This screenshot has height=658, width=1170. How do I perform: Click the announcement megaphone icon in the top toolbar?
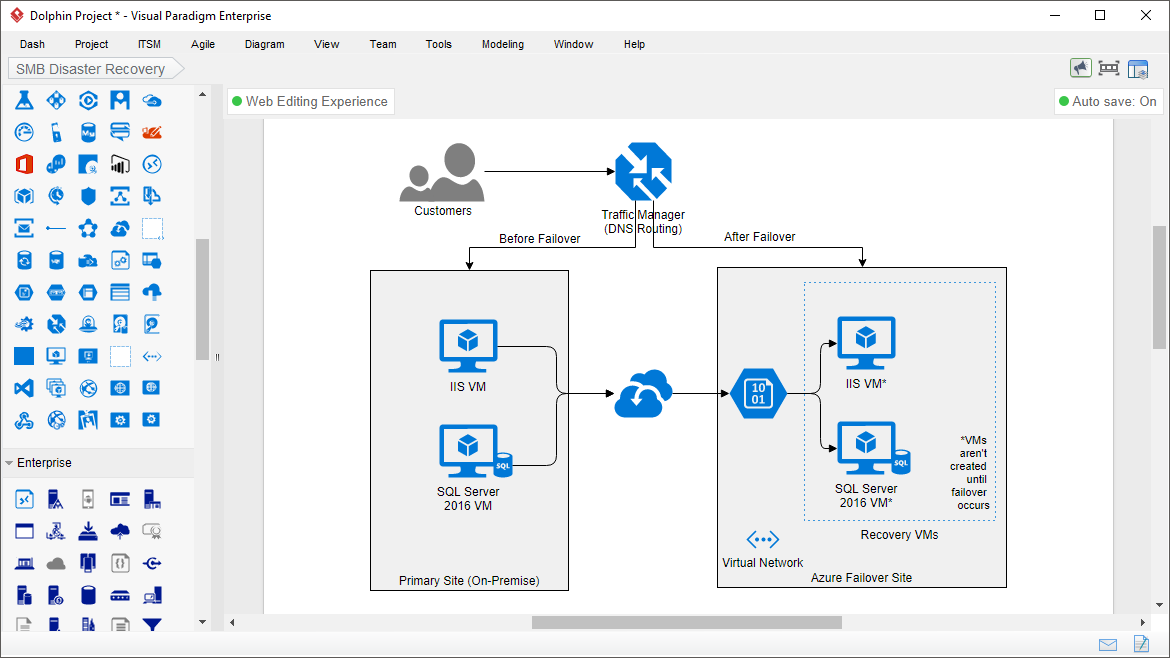tap(1081, 67)
